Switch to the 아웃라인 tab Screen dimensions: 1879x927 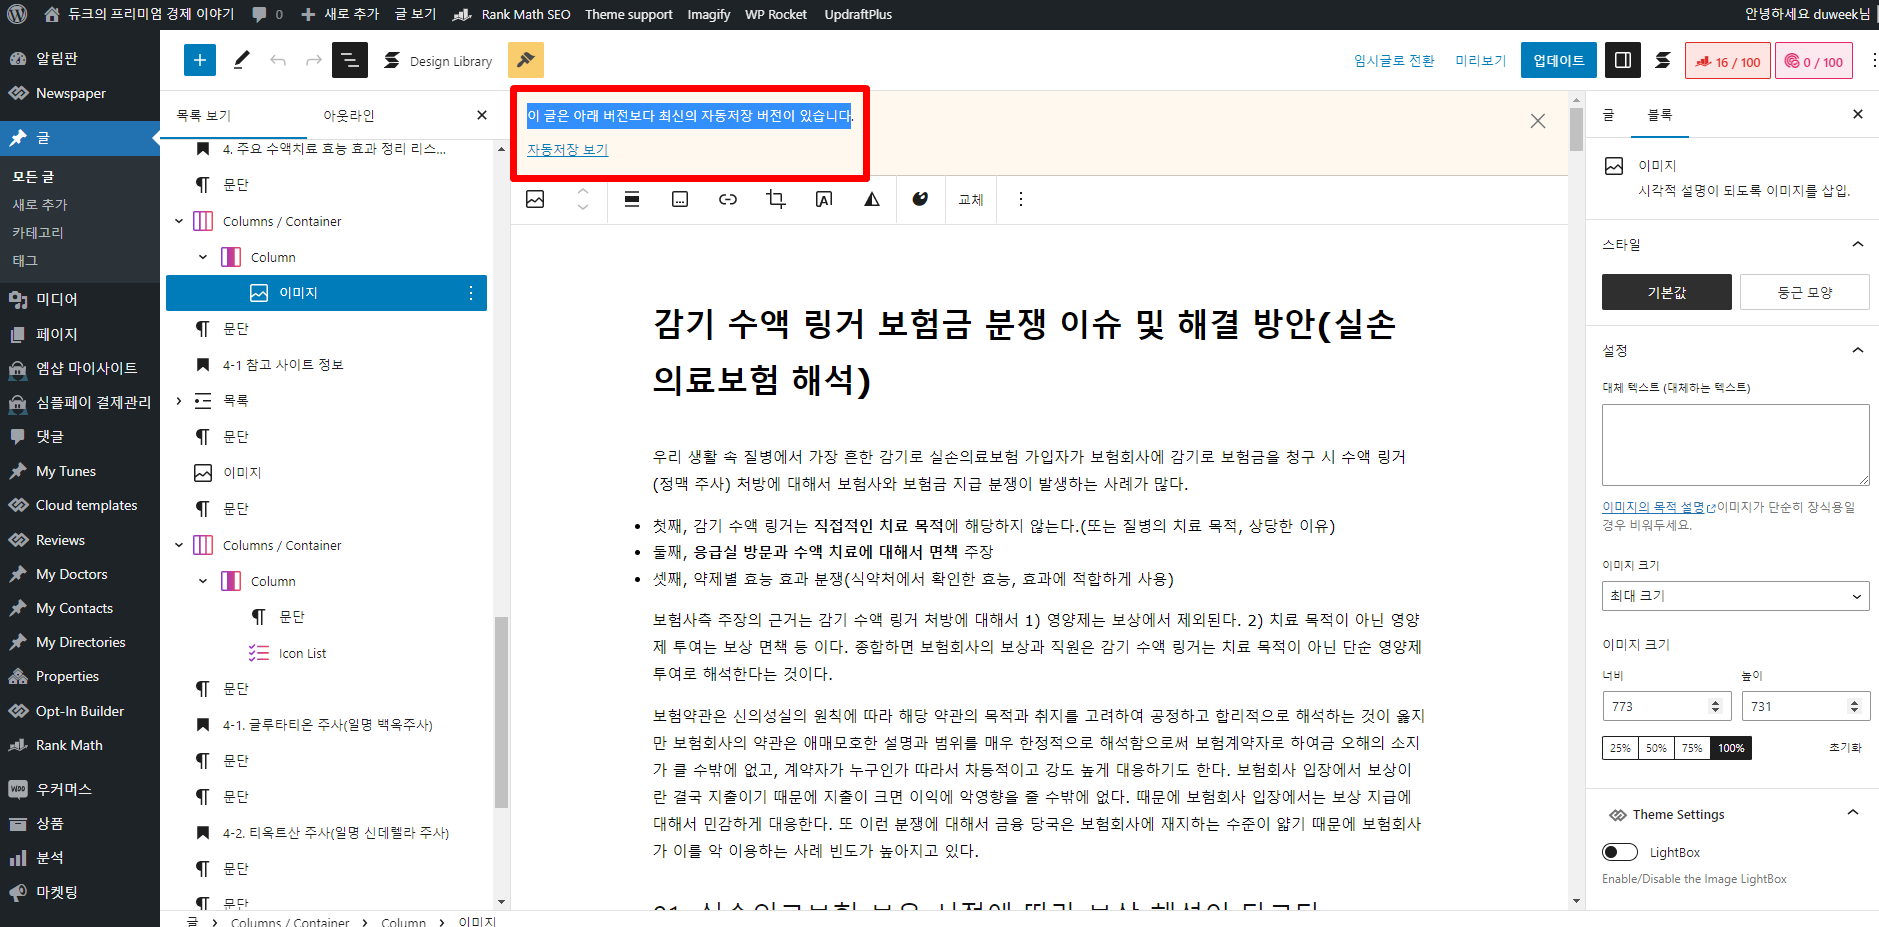coord(349,115)
